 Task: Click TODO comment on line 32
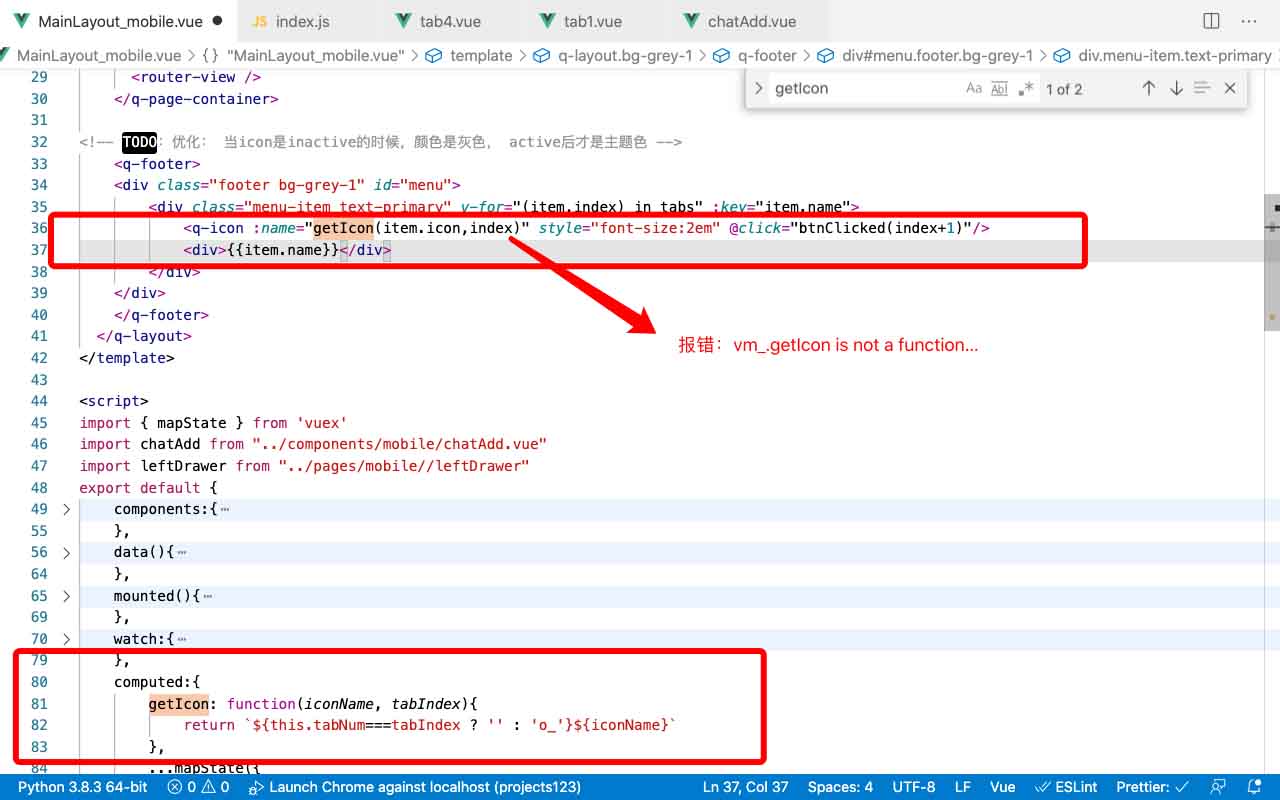pos(140,142)
